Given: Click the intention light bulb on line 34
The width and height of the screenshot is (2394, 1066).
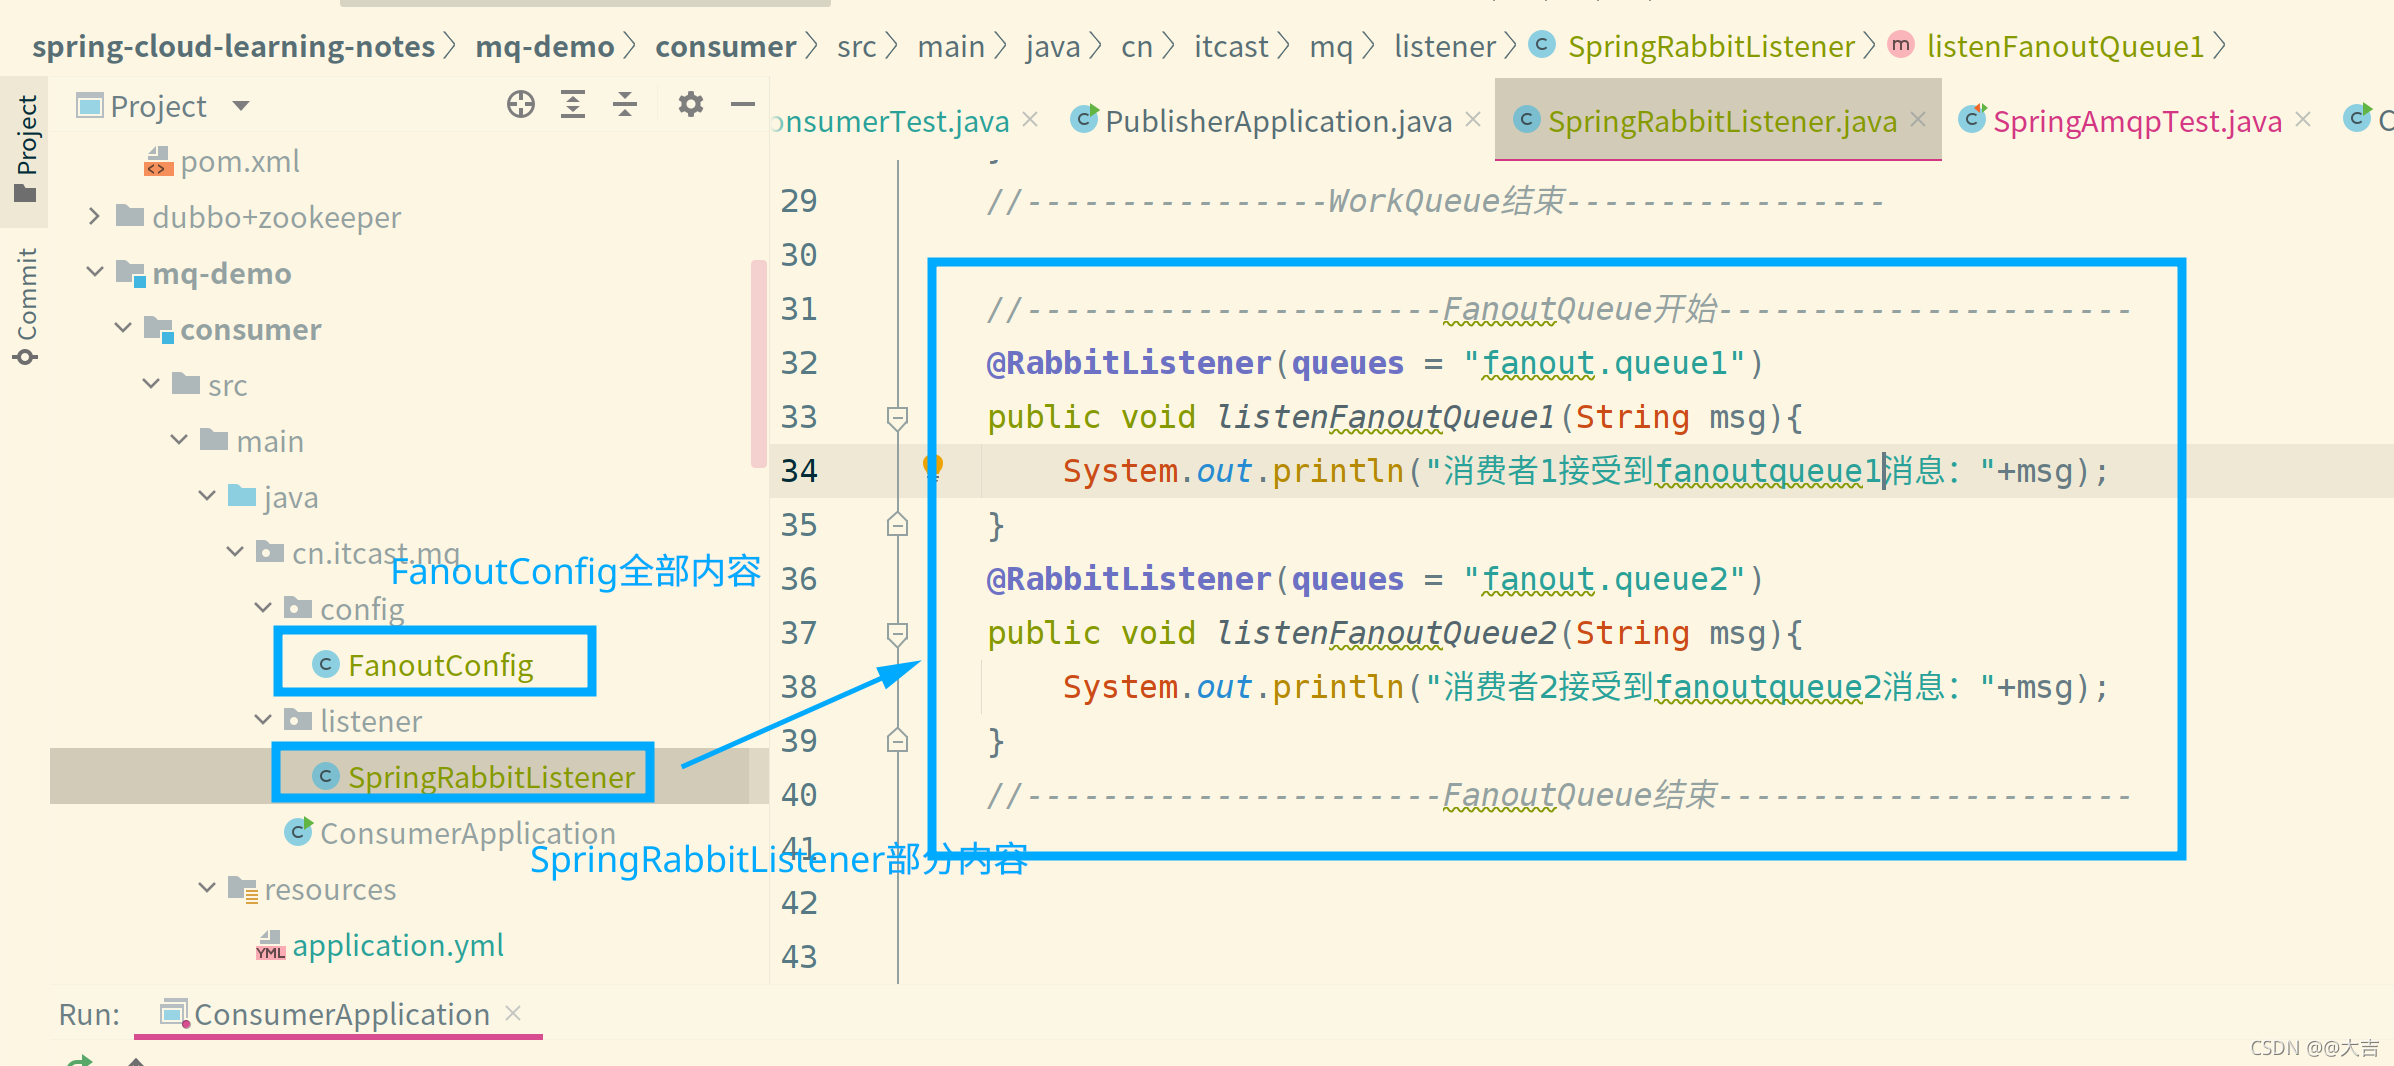Looking at the screenshot, I should [x=933, y=467].
